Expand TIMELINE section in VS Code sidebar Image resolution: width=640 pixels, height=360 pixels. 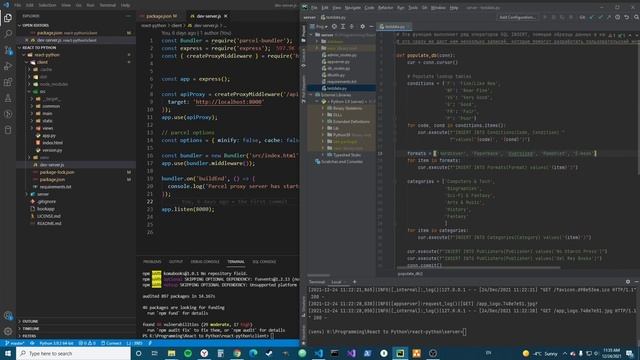point(20,329)
